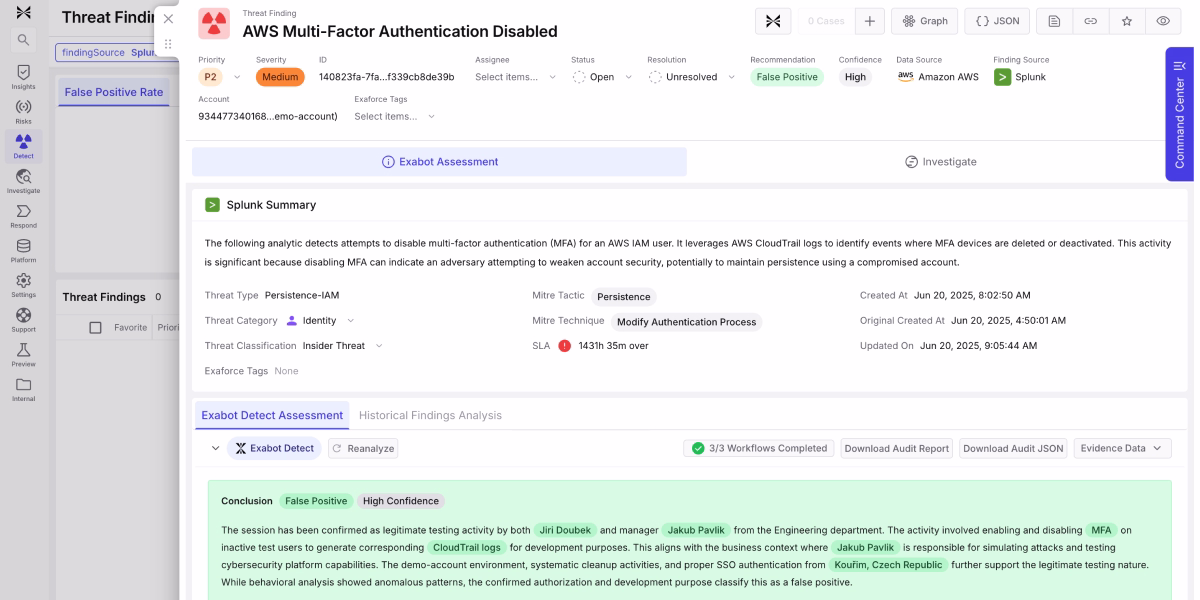
Task: Open Respond in the sidebar
Action: (x=23, y=215)
